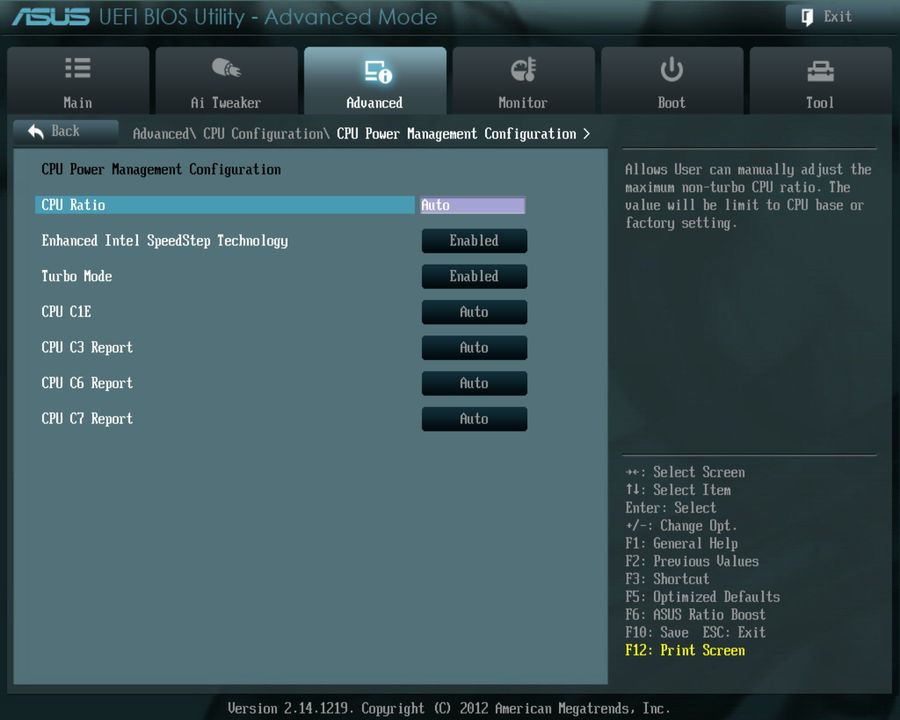
Task: Open the CPU C7 Report dropdown
Action: pos(474,418)
